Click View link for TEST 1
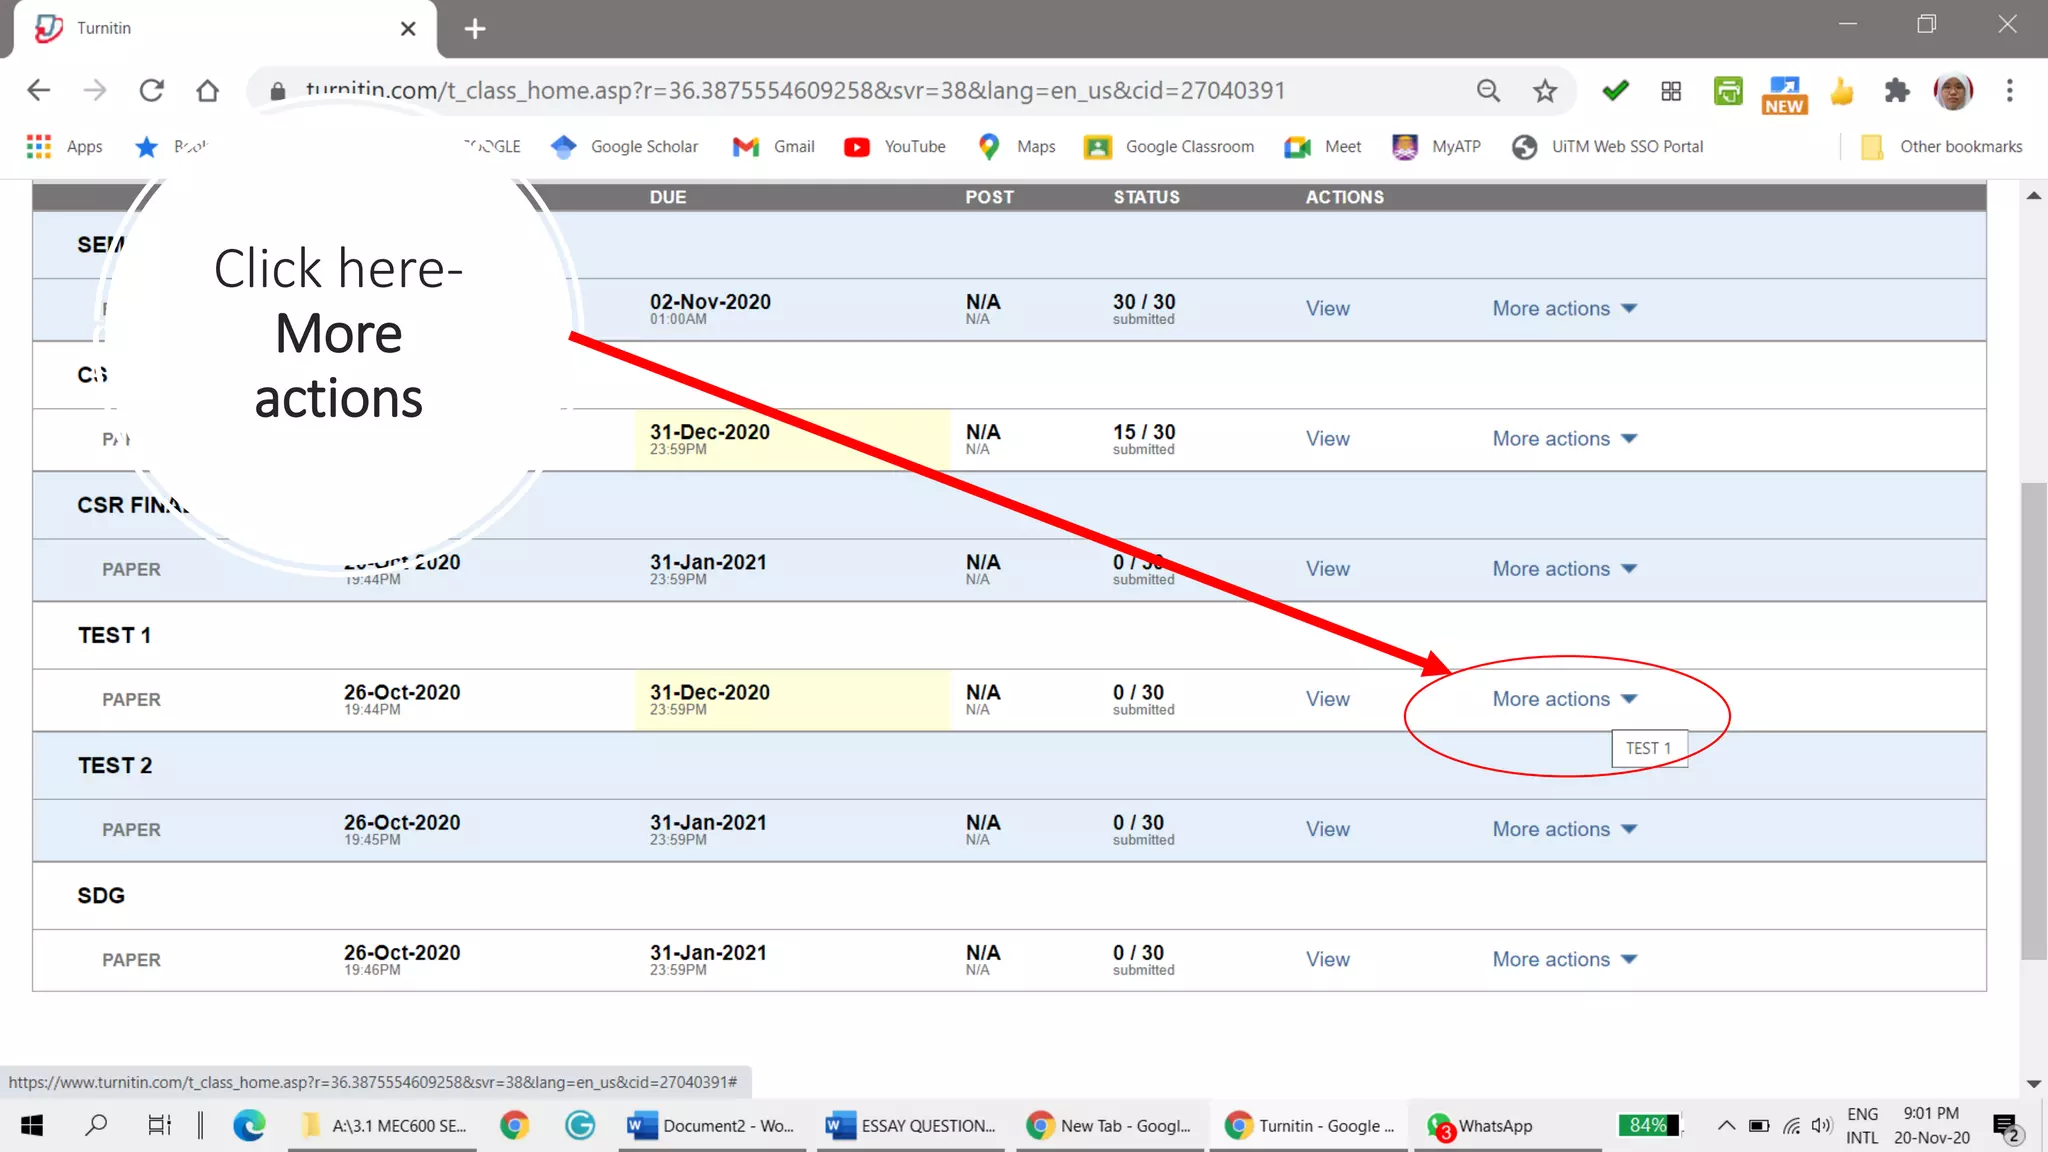Image resolution: width=2048 pixels, height=1152 pixels. pyautogui.click(x=1327, y=699)
